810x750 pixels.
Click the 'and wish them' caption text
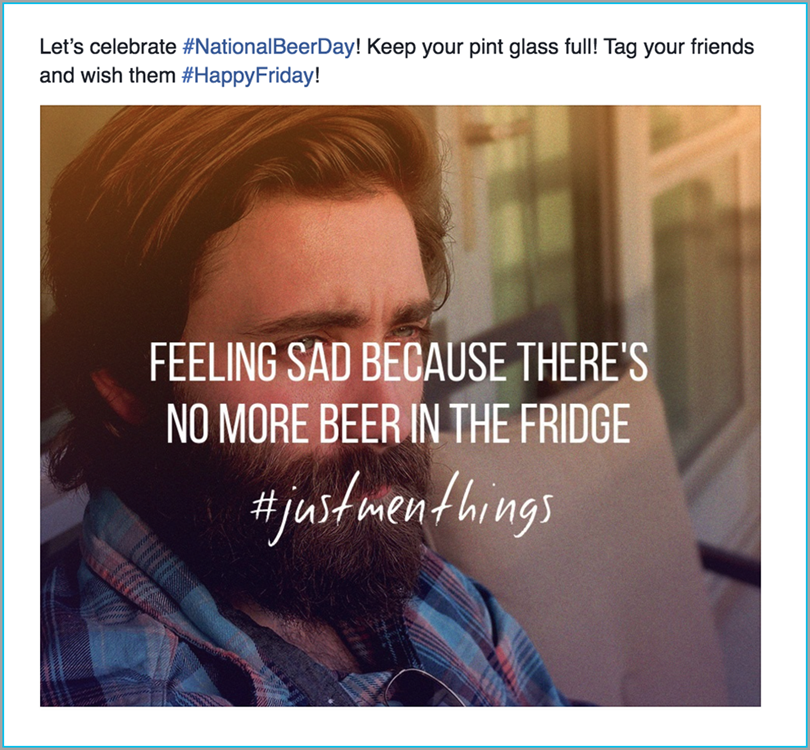click(107, 75)
